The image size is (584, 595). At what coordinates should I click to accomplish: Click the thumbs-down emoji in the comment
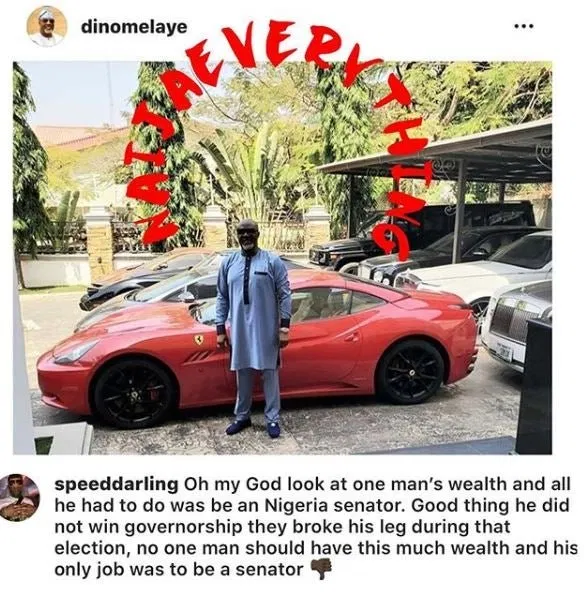tap(321, 570)
